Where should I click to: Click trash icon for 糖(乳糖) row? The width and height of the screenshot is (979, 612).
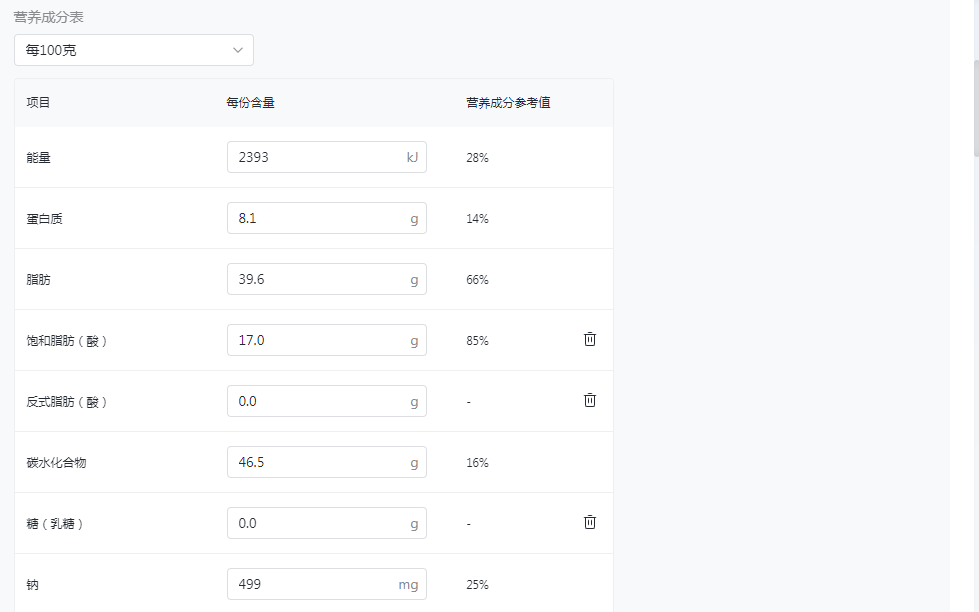[x=590, y=522]
